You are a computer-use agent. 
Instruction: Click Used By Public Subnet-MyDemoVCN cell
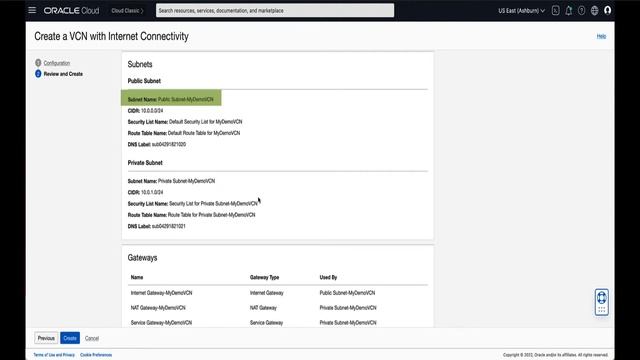347,293
